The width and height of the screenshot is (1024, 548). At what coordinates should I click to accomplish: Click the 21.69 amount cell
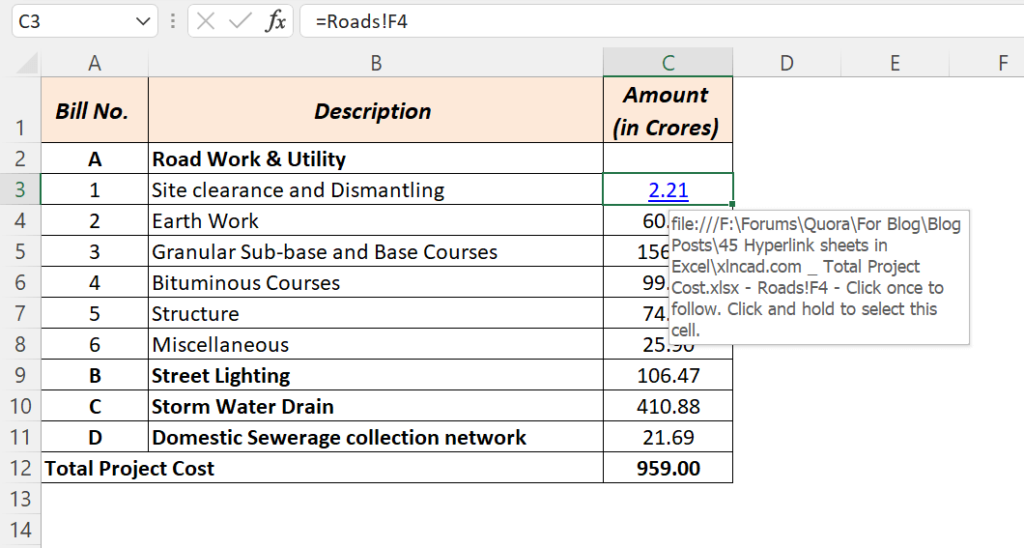(667, 437)
